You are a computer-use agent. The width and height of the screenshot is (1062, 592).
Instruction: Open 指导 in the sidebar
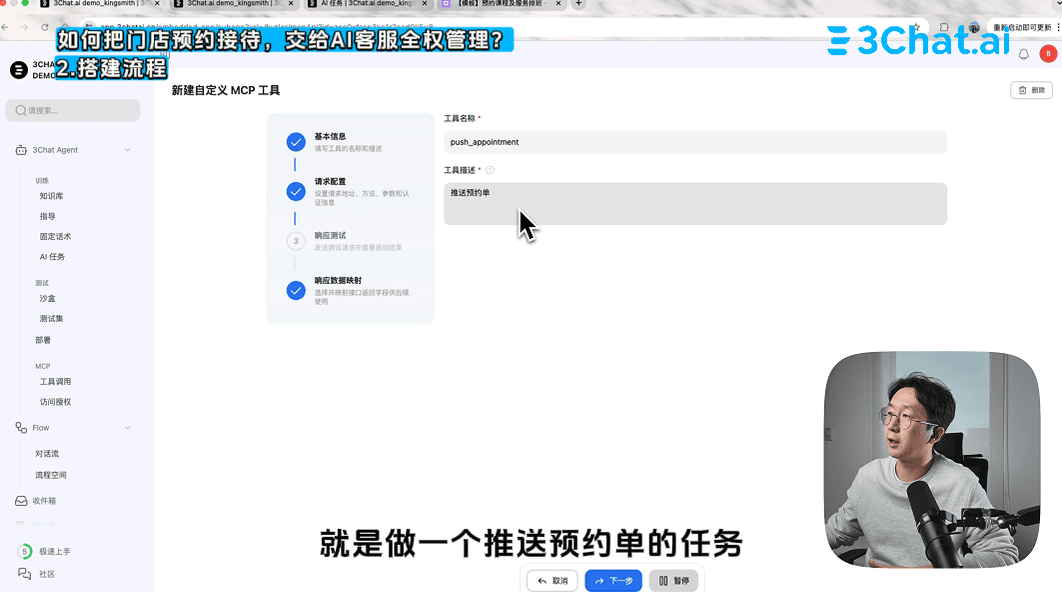(x=47, y=216)
